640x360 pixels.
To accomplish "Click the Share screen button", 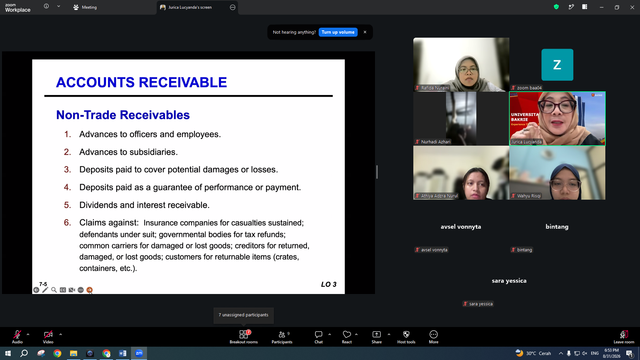I will 376,337.
